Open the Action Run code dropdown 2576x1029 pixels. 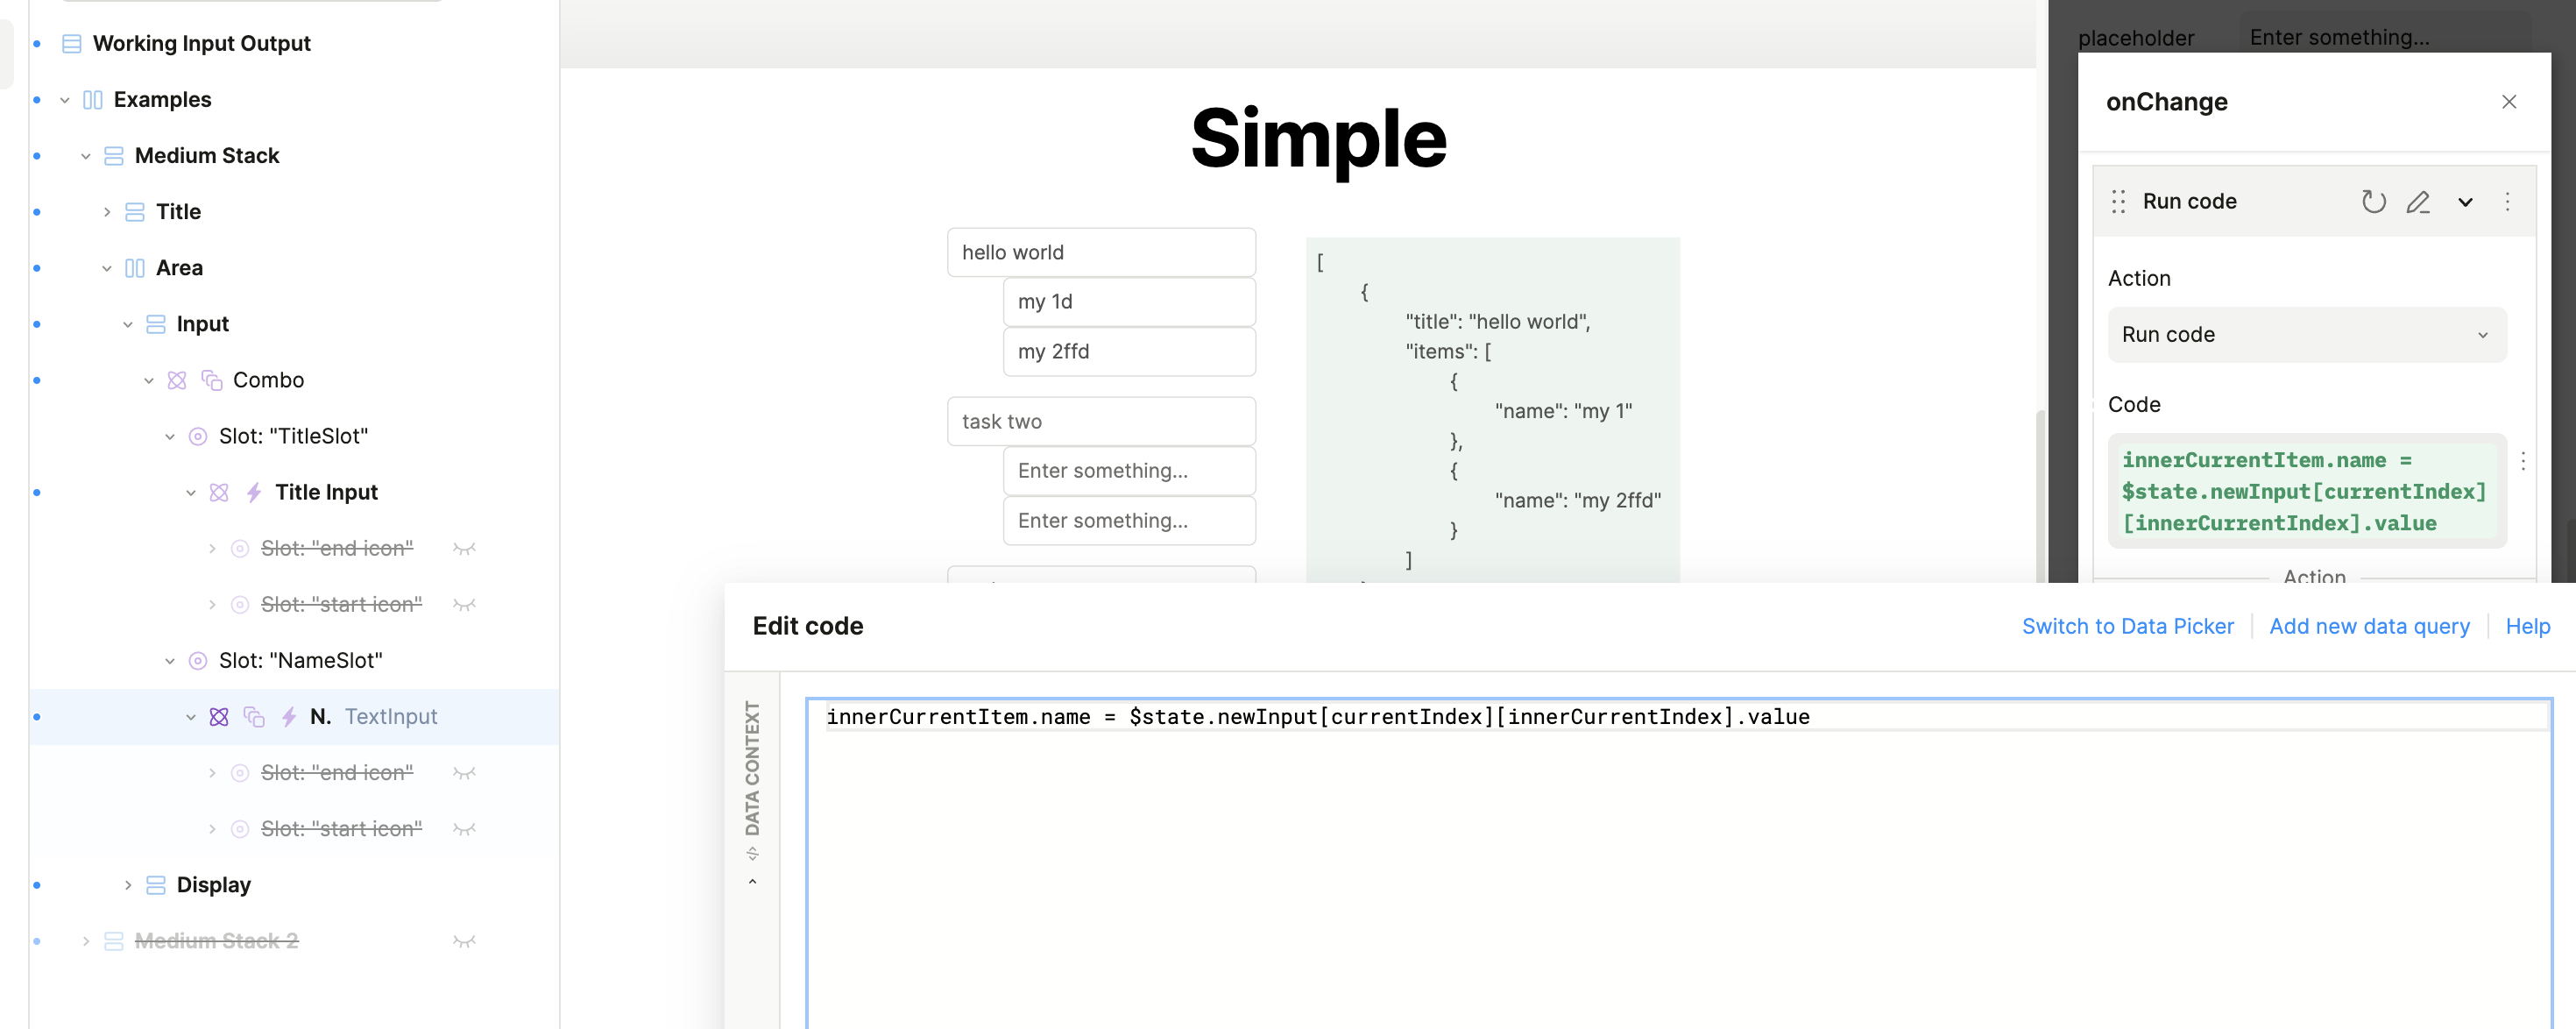click(x=2306, y=335)
